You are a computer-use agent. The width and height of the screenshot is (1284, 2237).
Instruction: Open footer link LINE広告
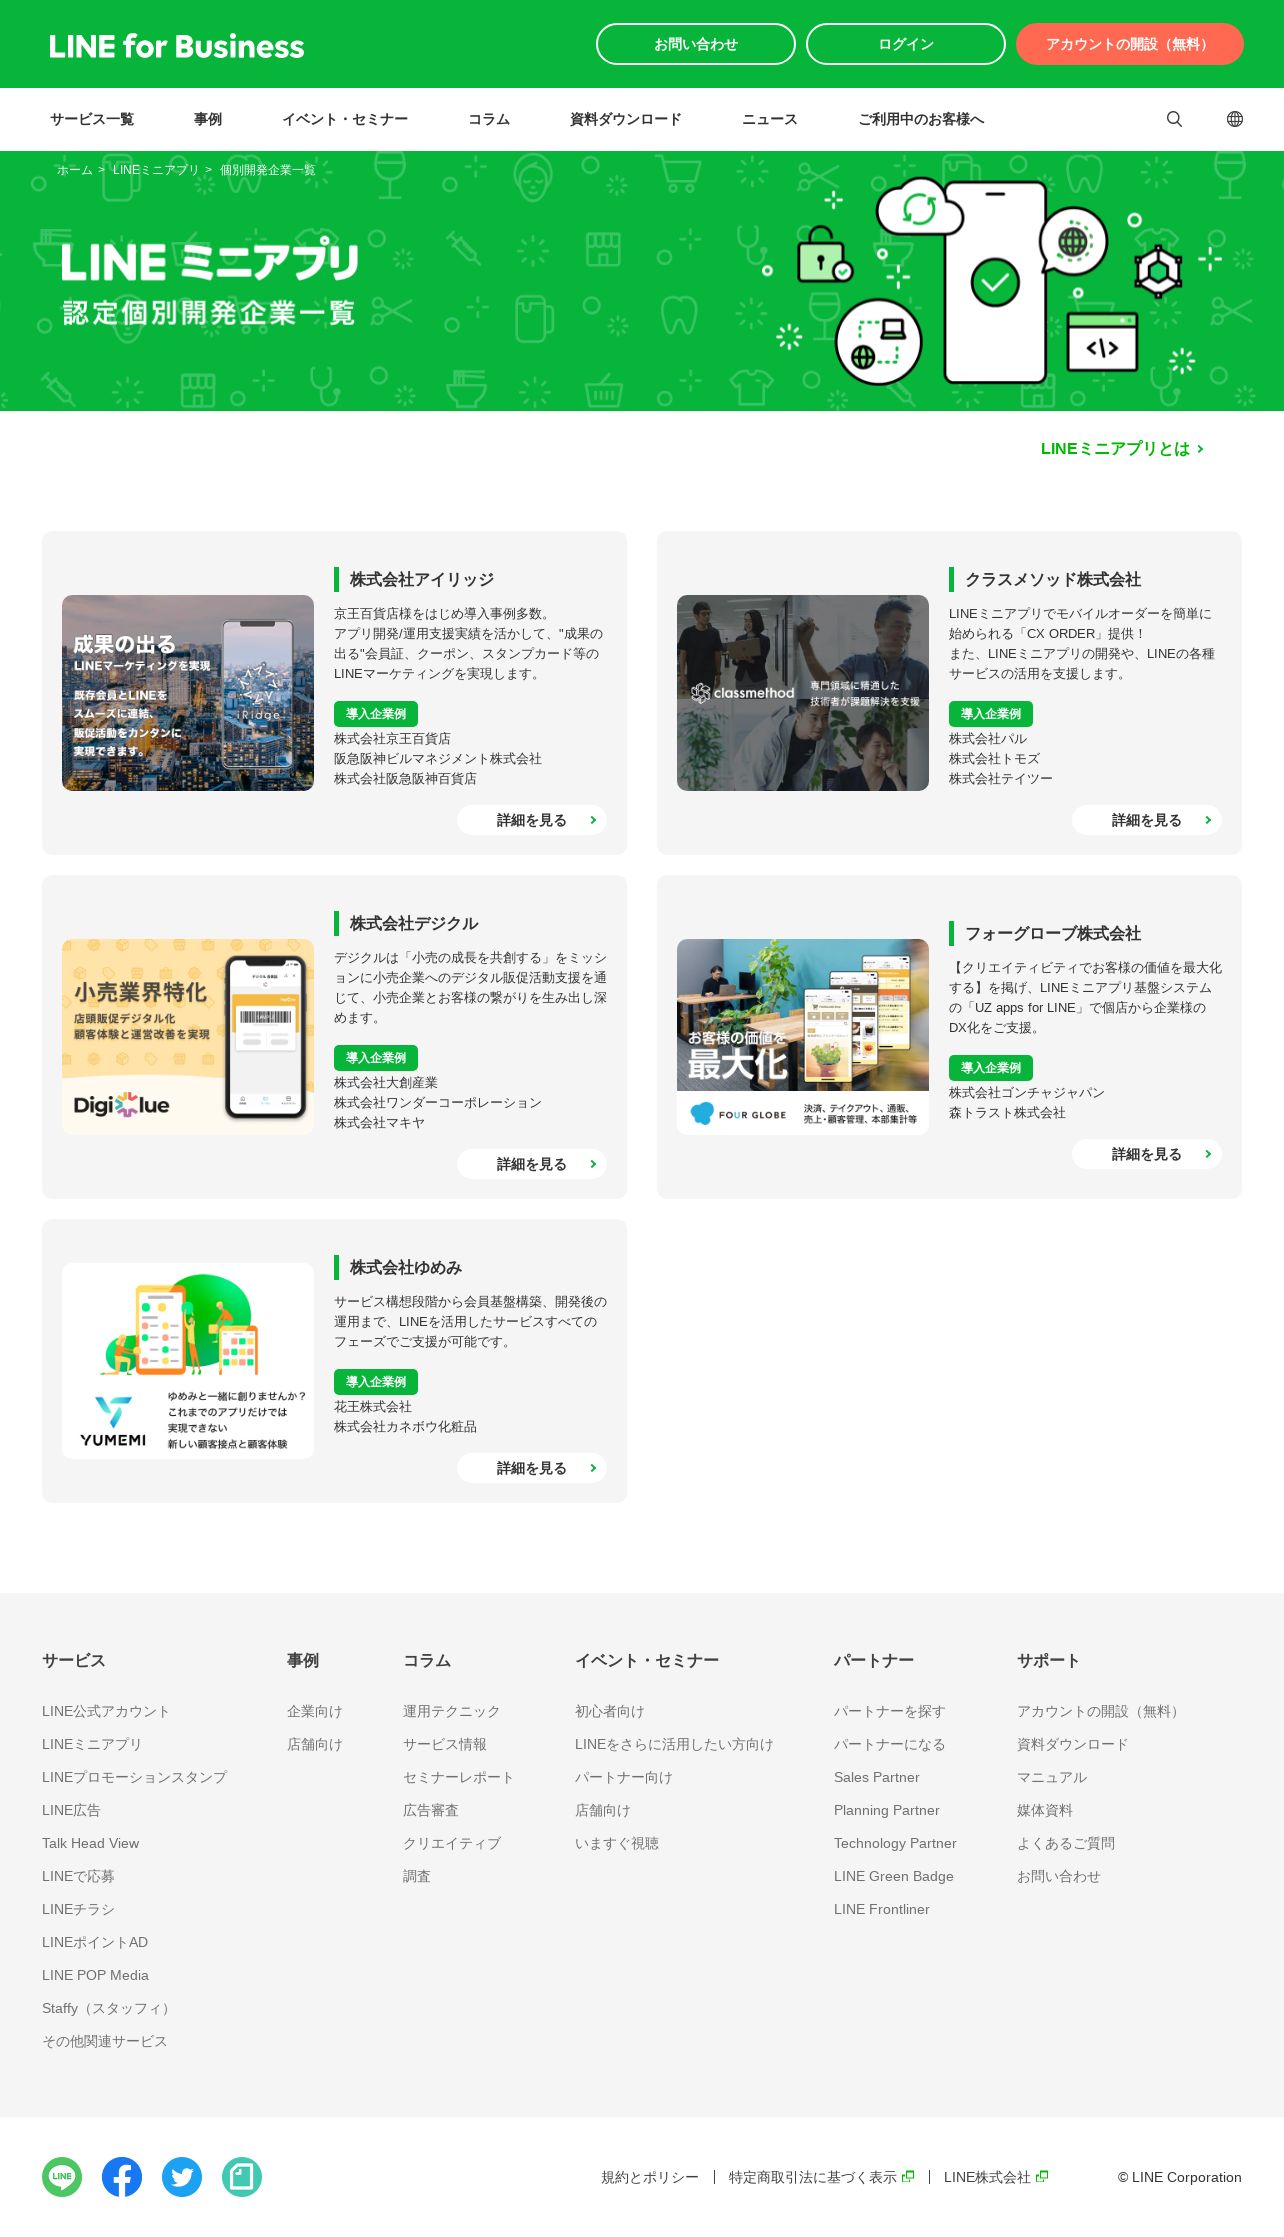pyautogui.click(x=71, y=1810)
